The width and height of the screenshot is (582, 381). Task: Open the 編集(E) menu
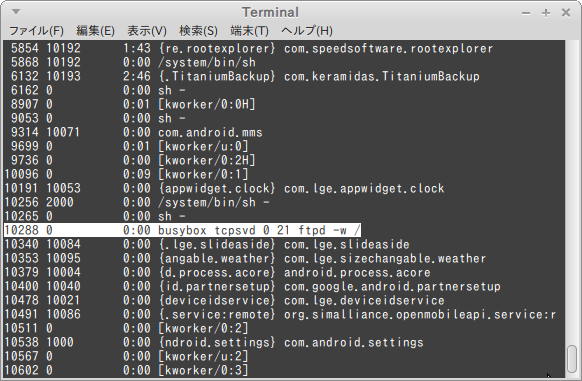(x=95, y=30)
